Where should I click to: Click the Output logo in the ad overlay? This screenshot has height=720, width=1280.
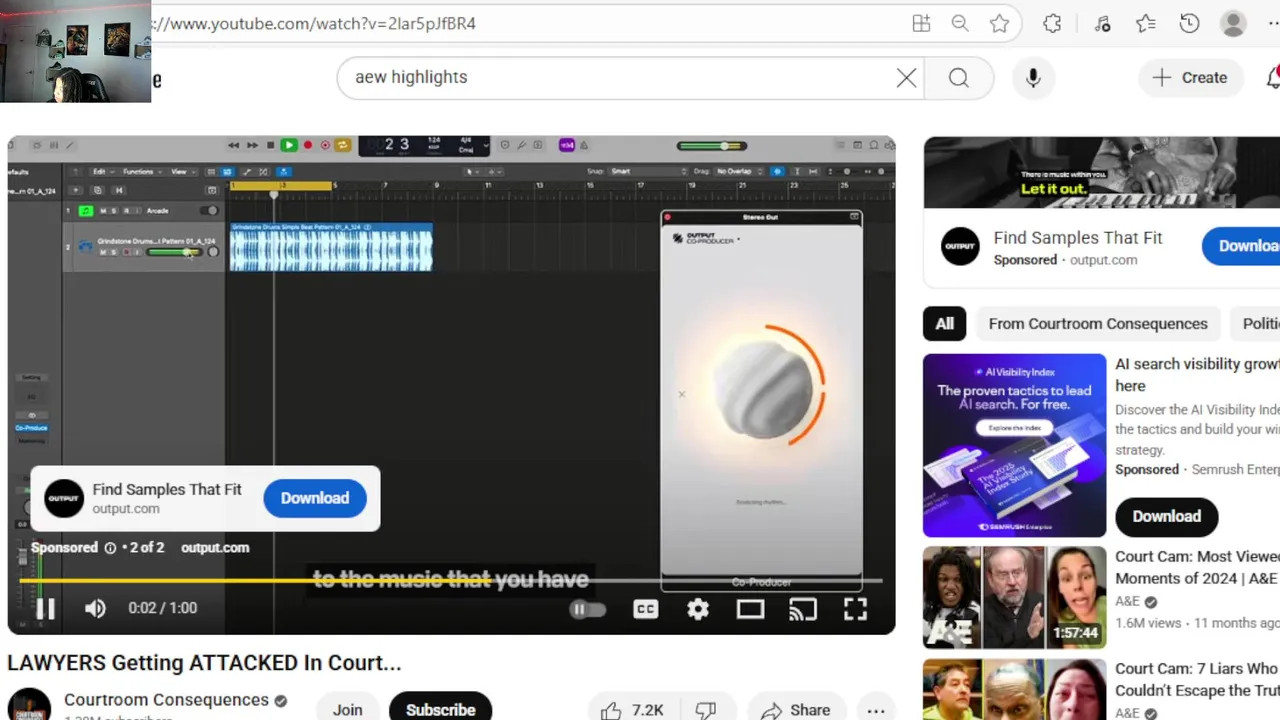coord(64,498)
